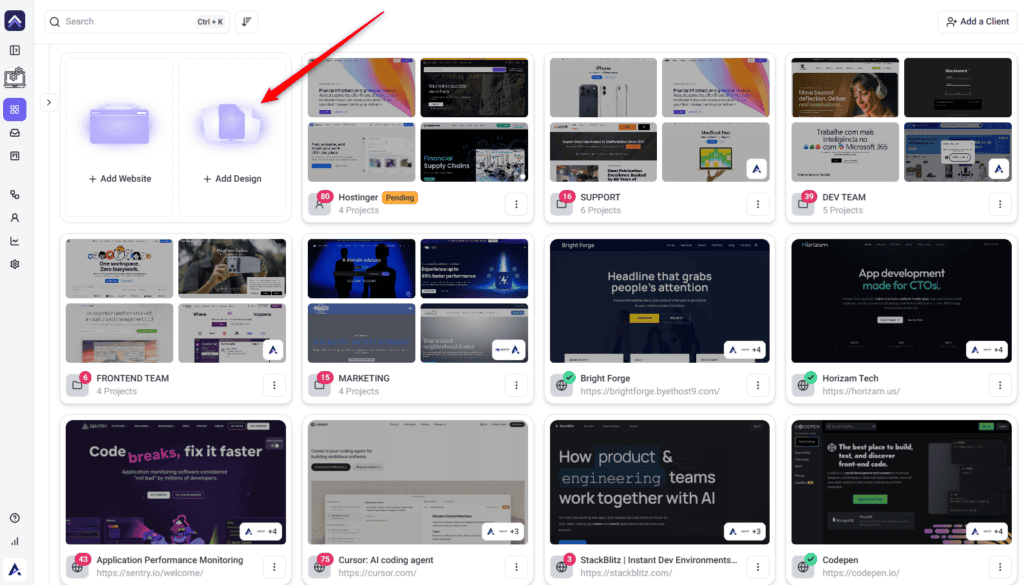Viewport: 1024px width, 585px height.
Task: Open the help question mark icon
Action: pos(14,518)
